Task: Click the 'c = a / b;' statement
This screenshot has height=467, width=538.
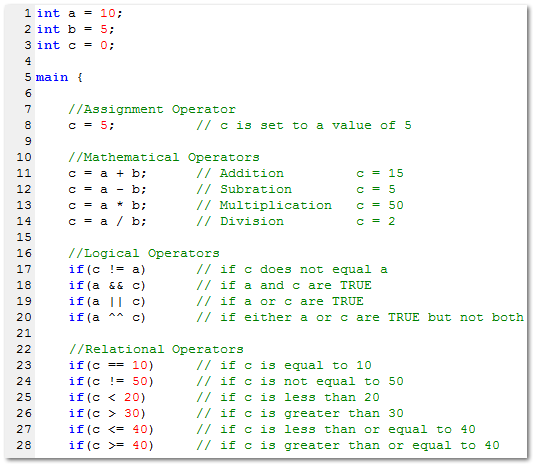Action: coord(107,221)
